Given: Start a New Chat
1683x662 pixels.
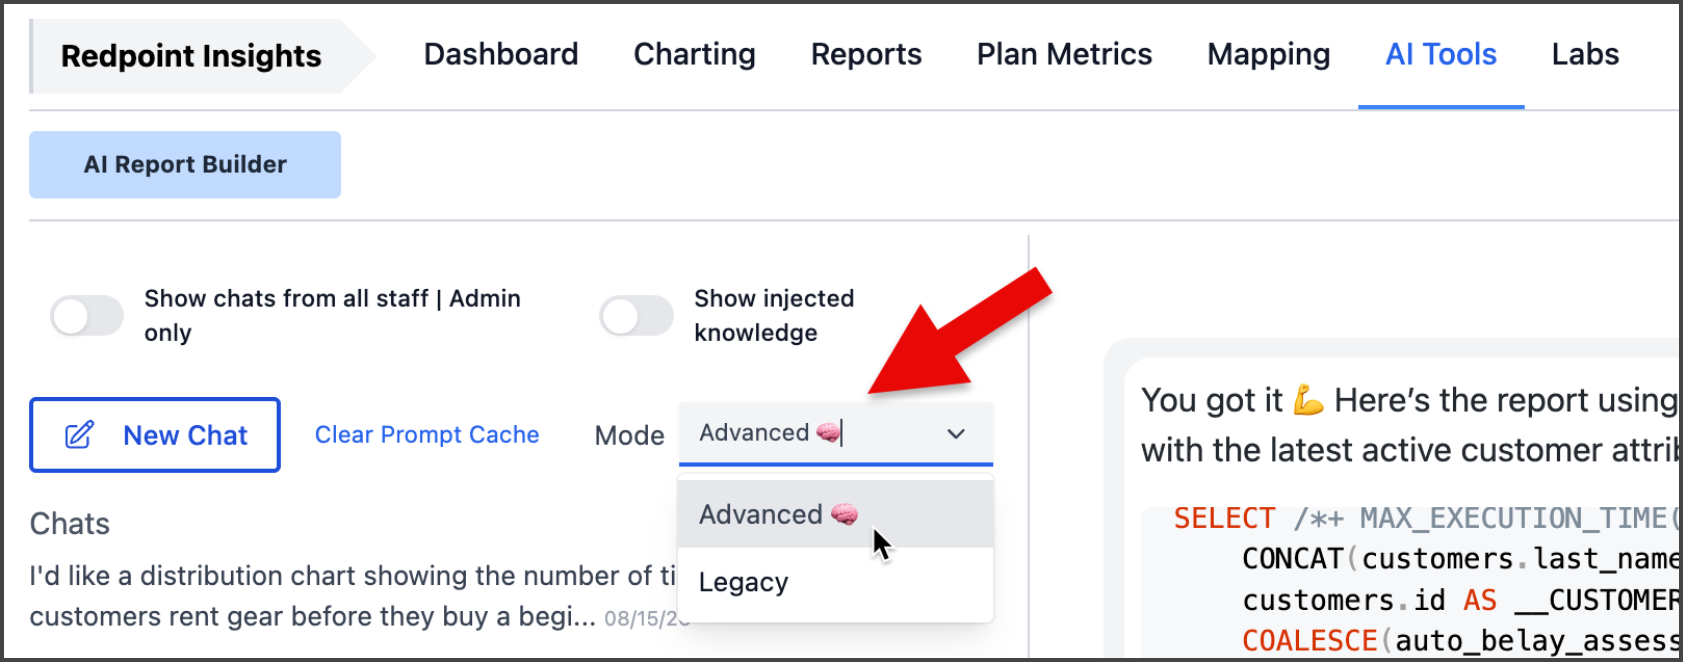Looking at the screenshot, I should pyautogui.click(x=155, y=435).
